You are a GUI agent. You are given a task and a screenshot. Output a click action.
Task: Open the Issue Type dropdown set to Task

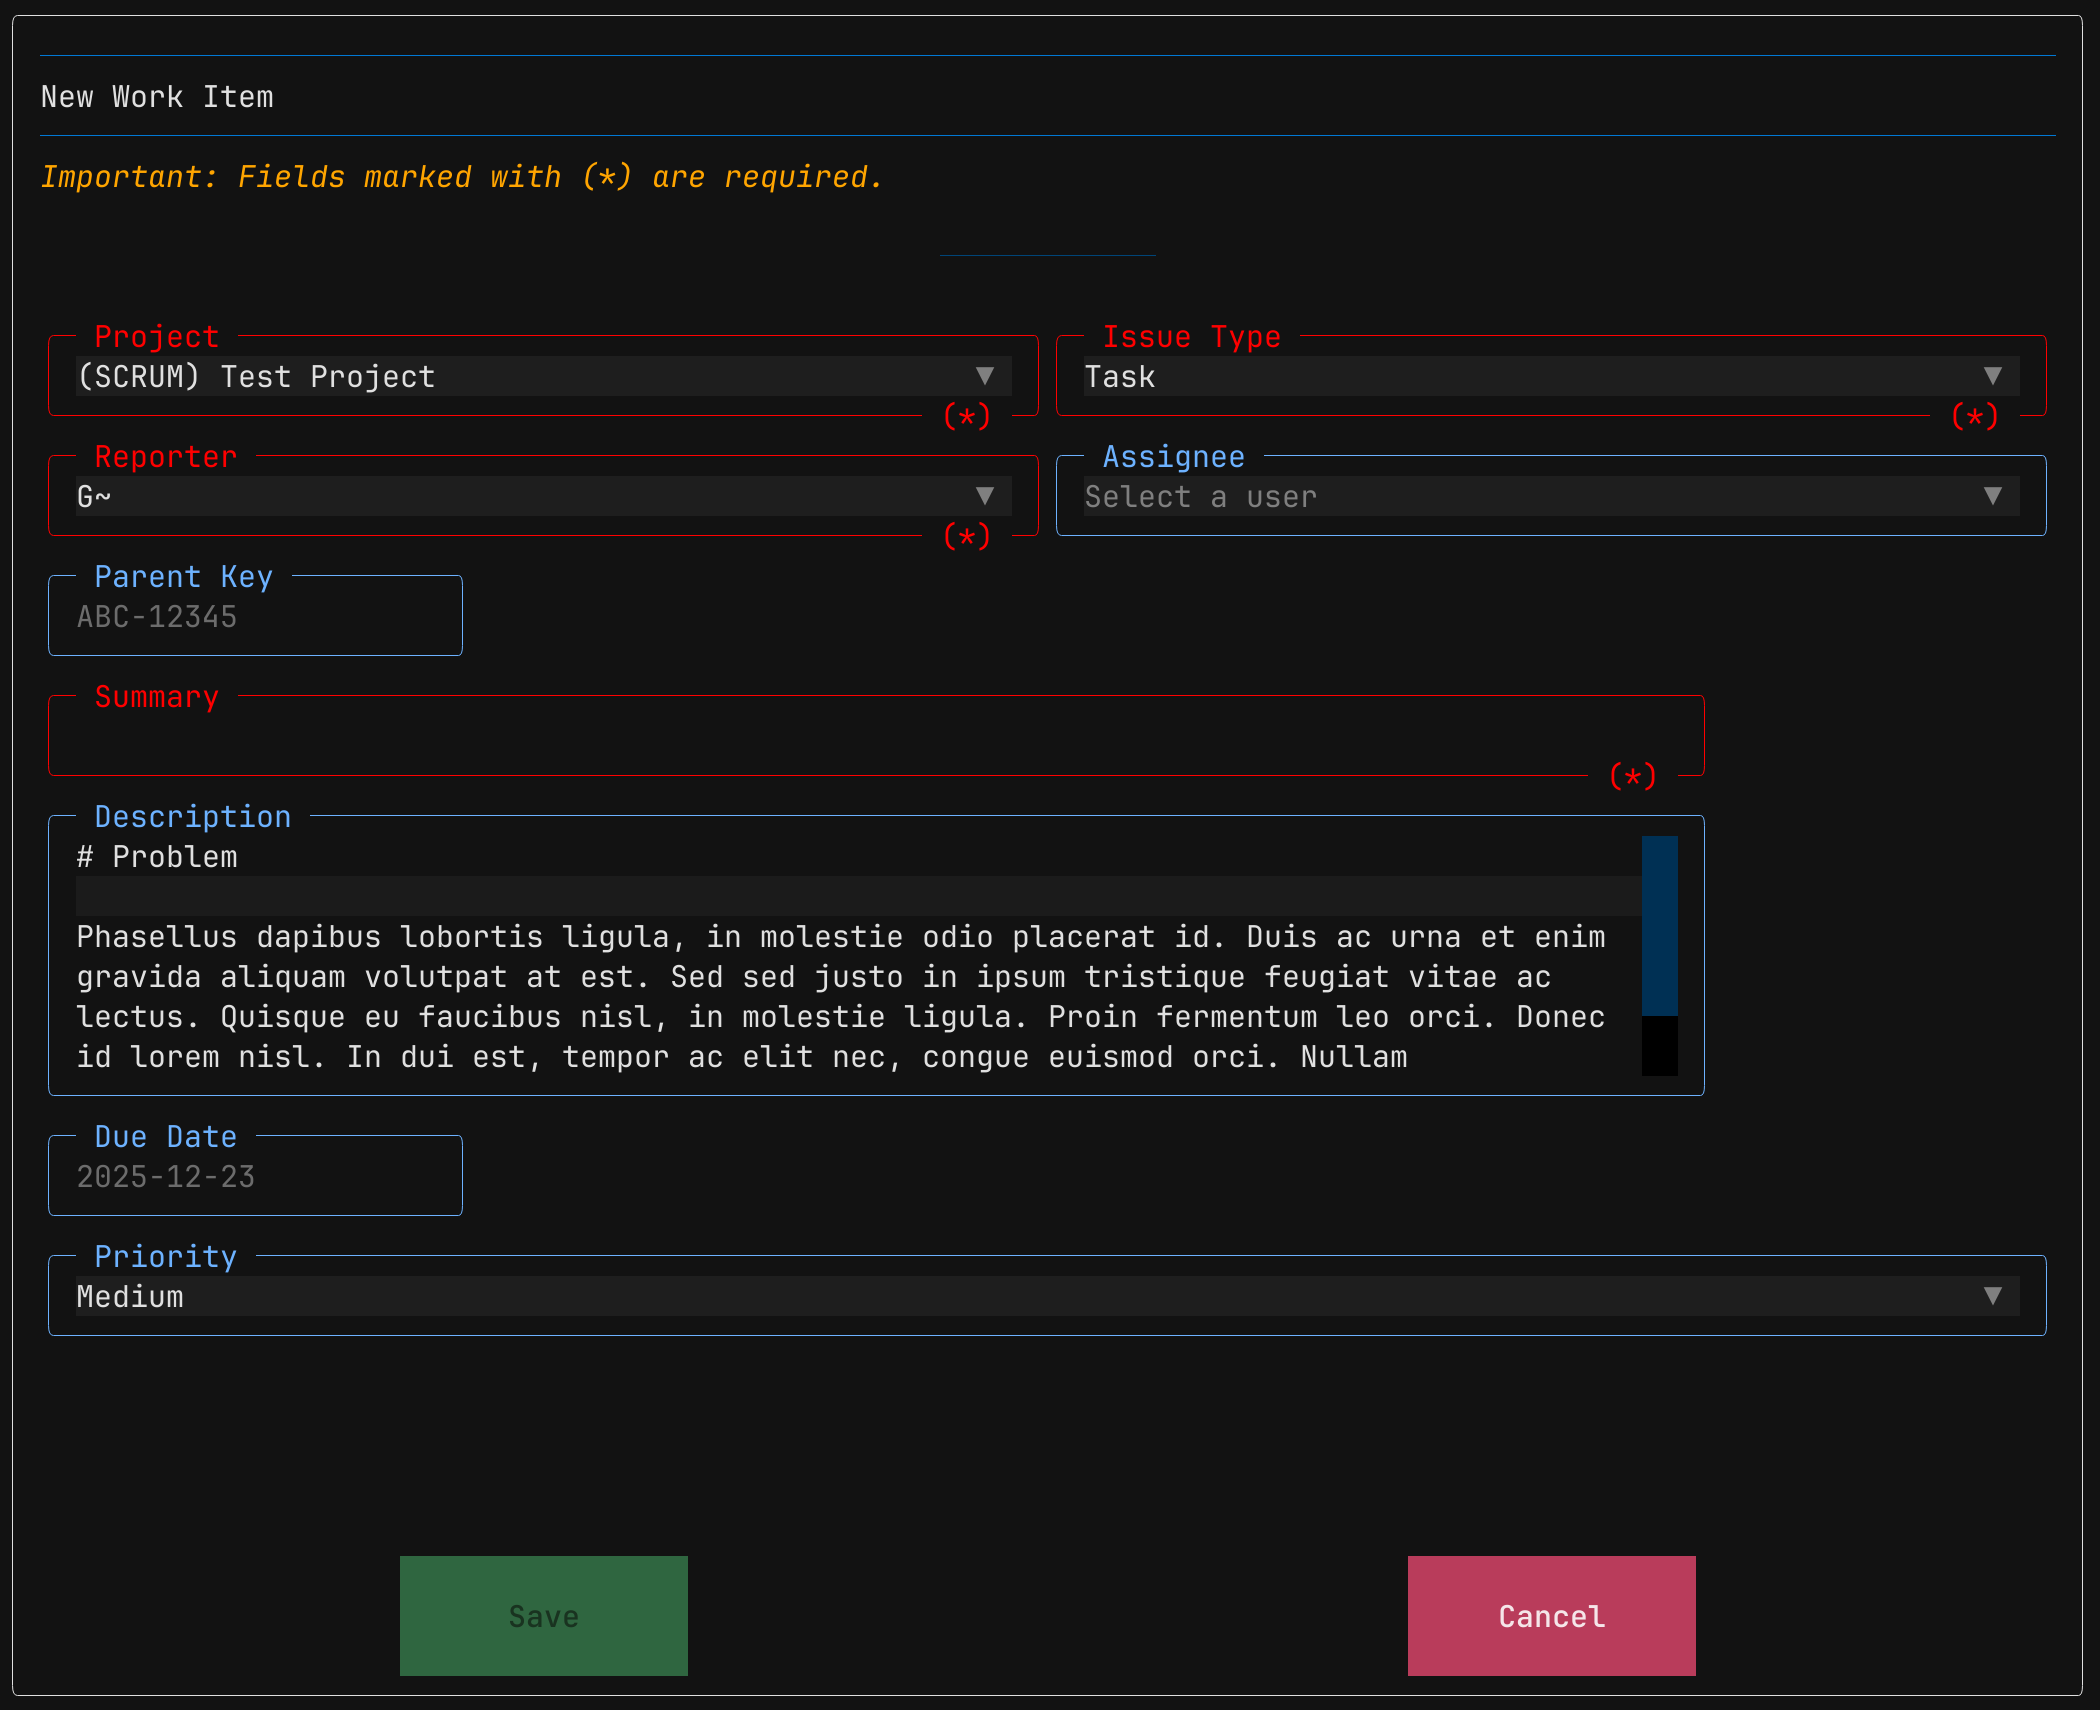pyautogui.click(x=1552, y=376)
